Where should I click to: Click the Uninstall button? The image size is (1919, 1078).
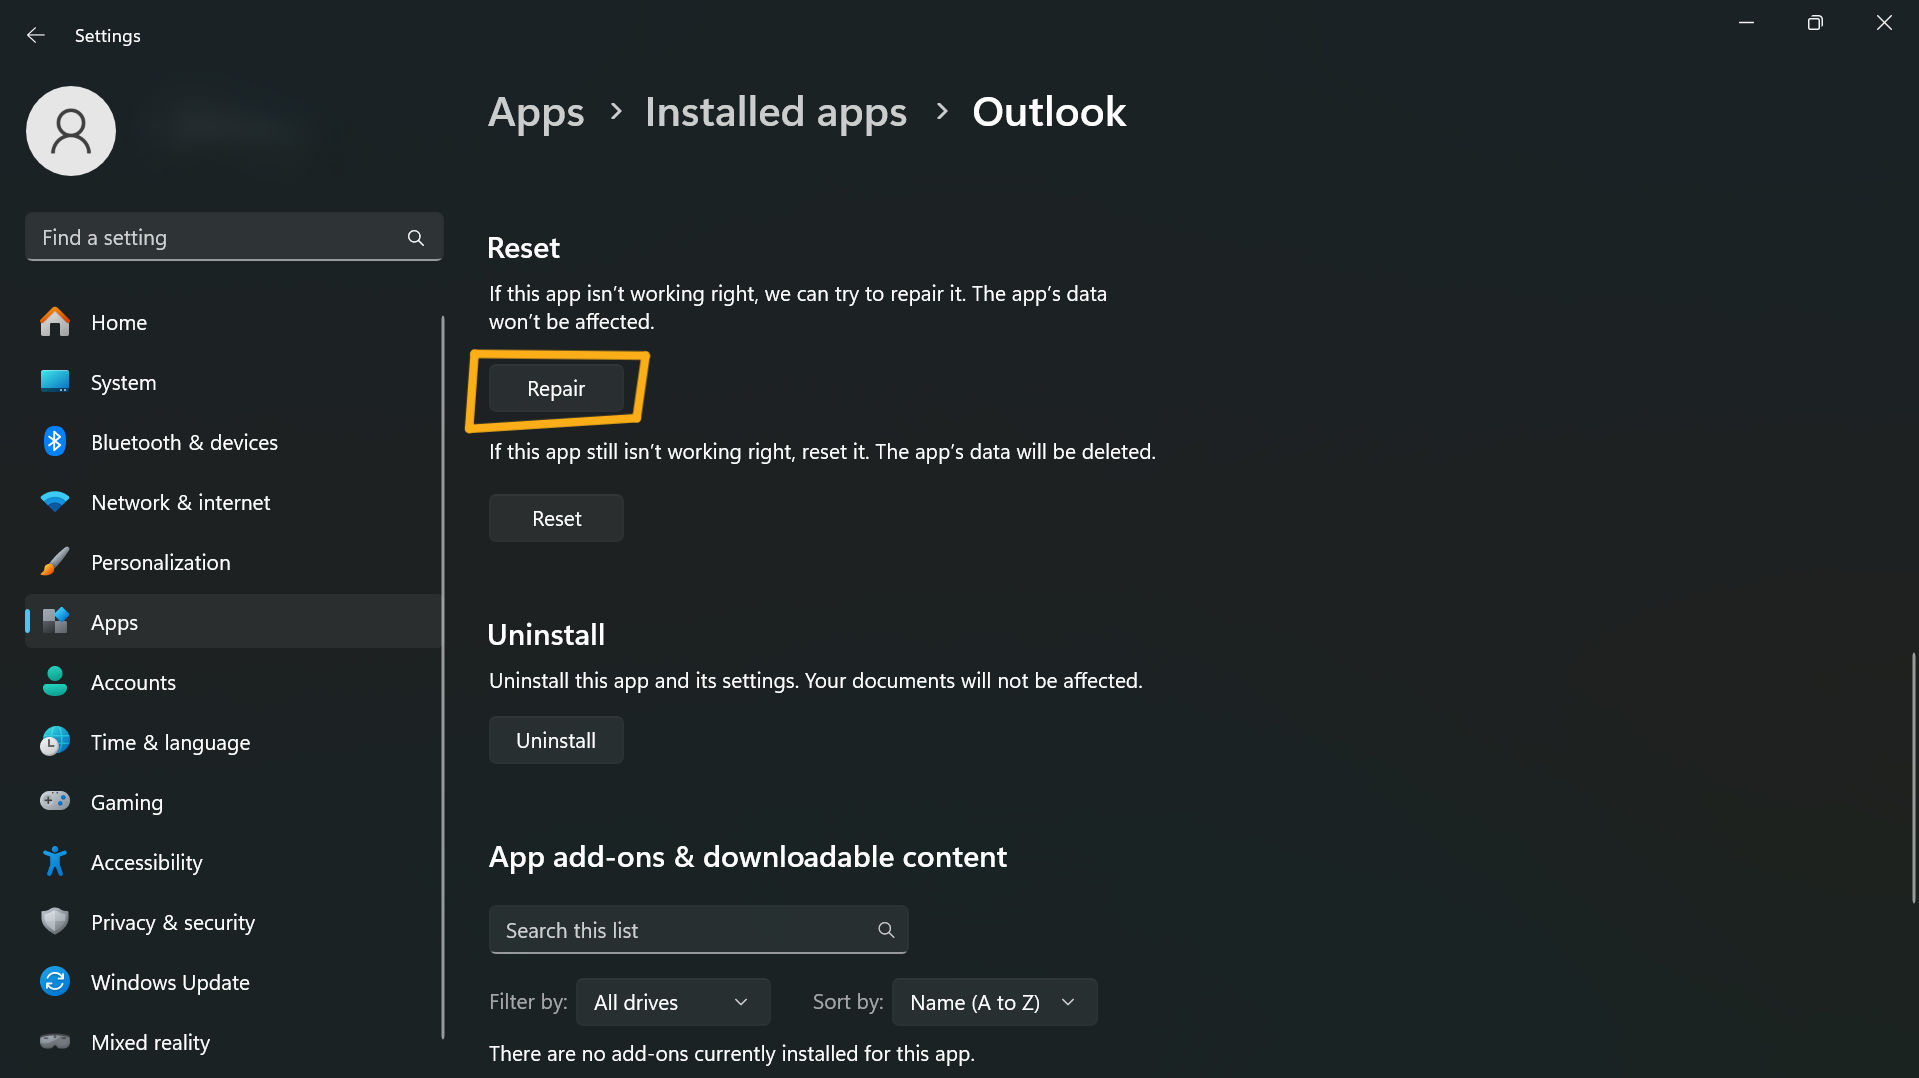(x=556, y=740)
